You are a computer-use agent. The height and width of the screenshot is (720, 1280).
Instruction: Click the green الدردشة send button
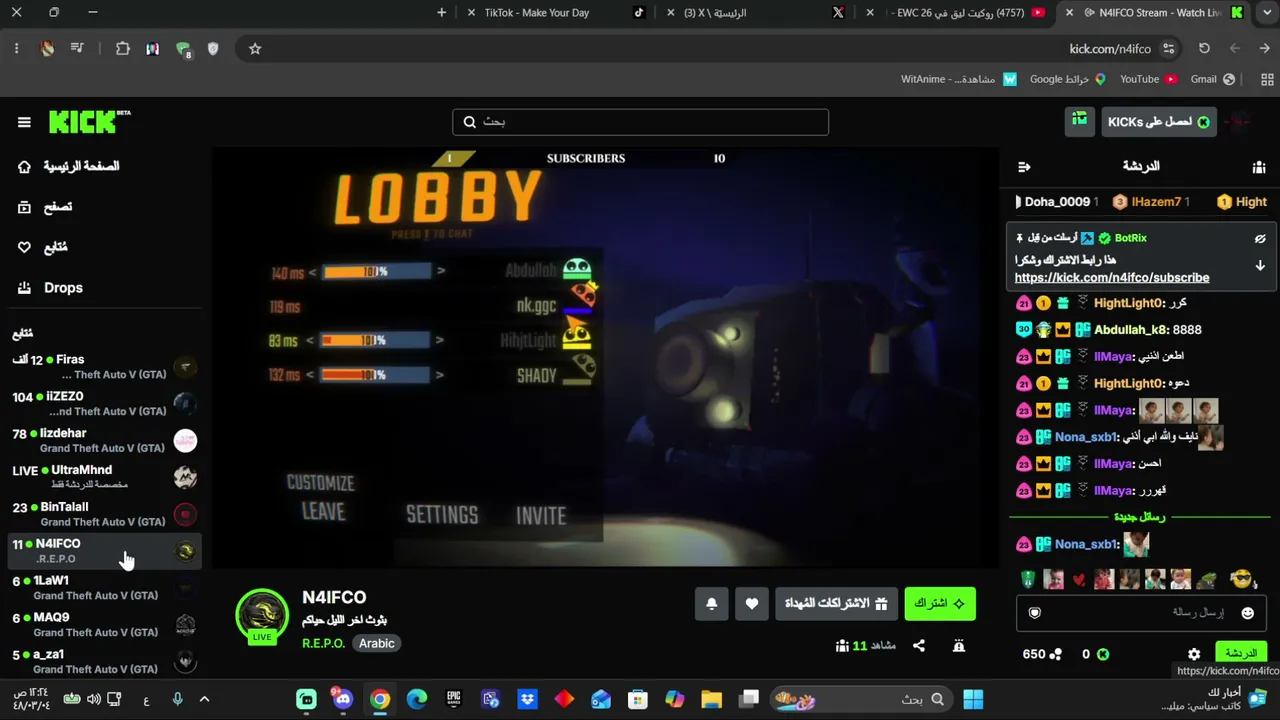(1241, 654)
